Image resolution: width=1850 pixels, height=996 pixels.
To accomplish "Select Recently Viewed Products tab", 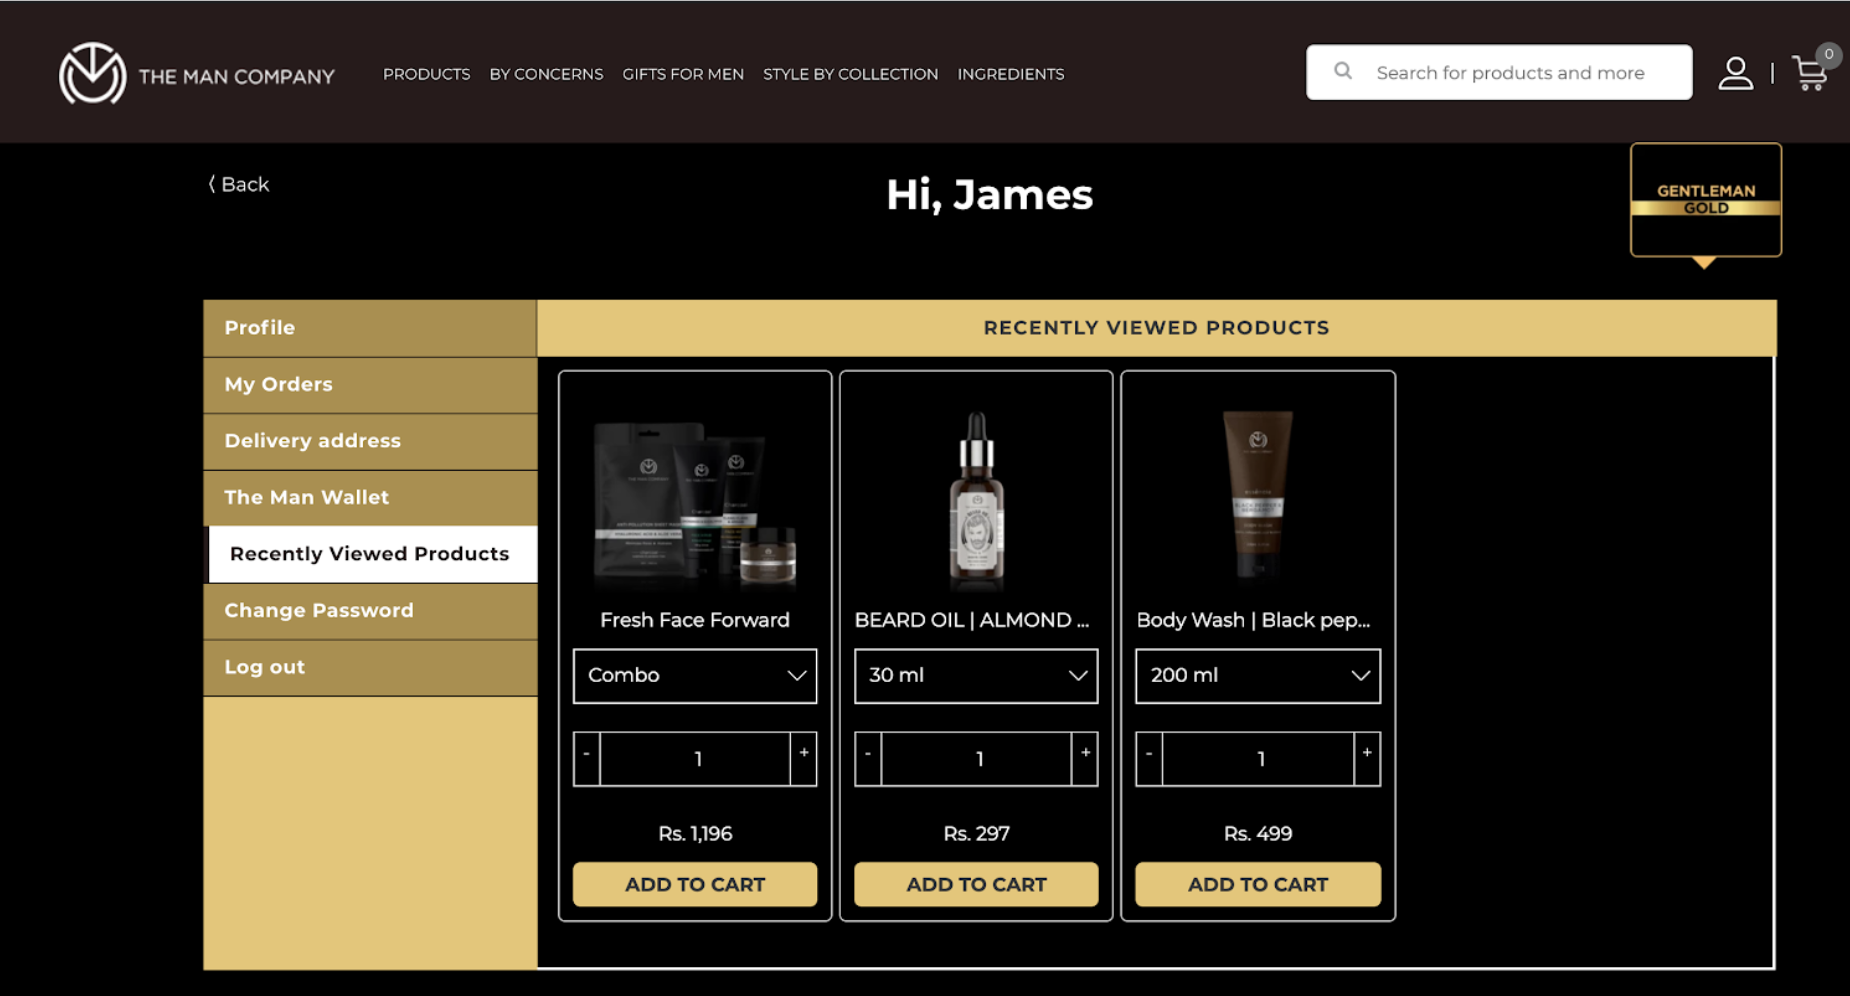I will coord(370,554).
